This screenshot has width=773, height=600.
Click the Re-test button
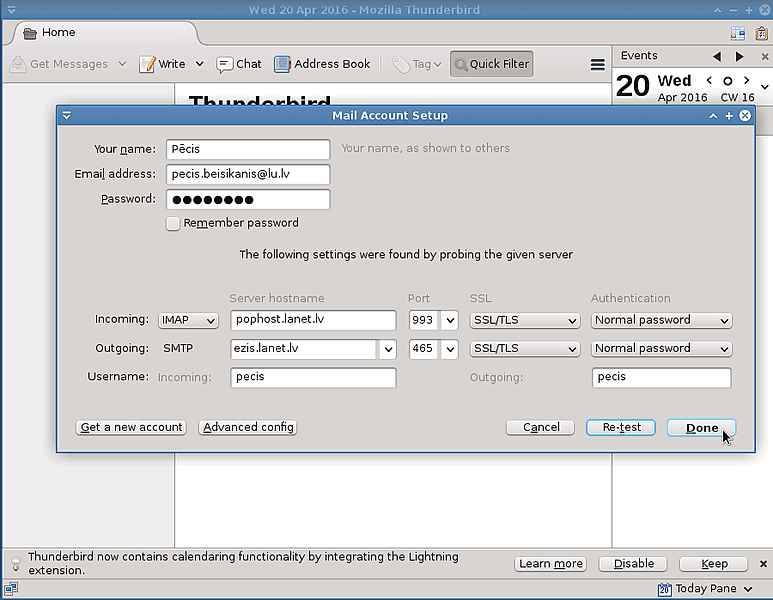click(x=621, y=427)
